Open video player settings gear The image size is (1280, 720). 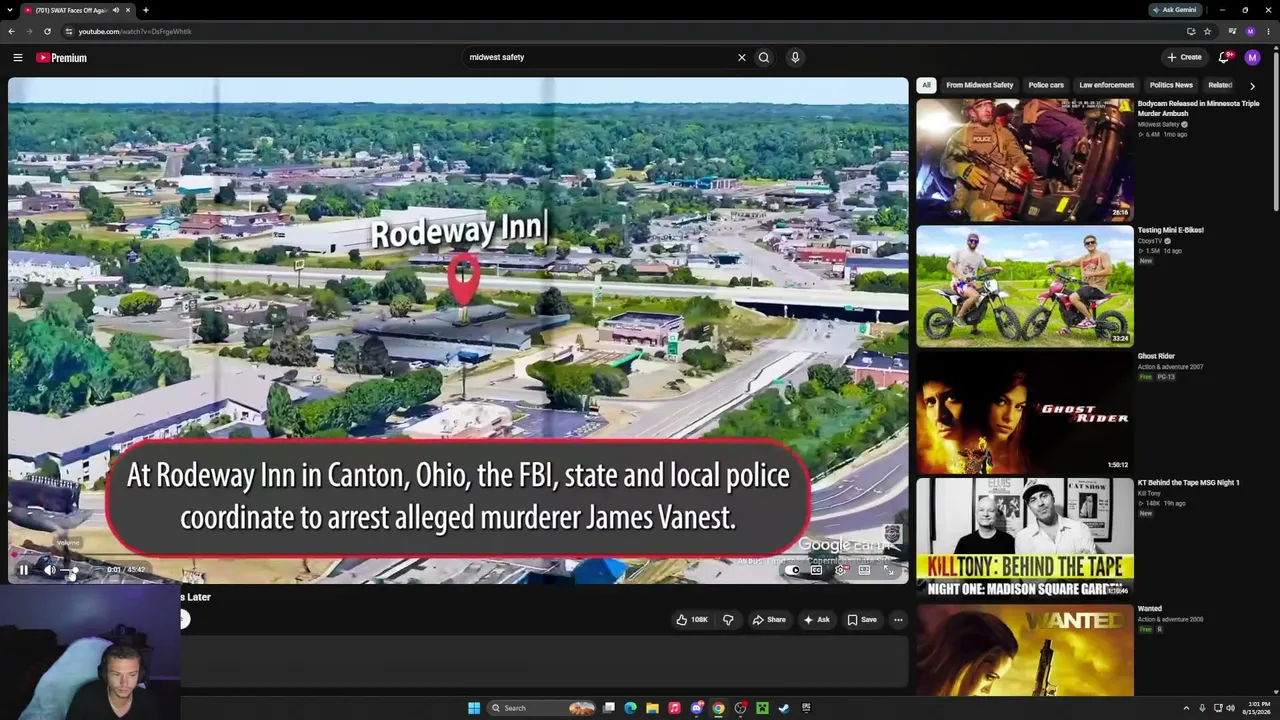click(840, 570)
